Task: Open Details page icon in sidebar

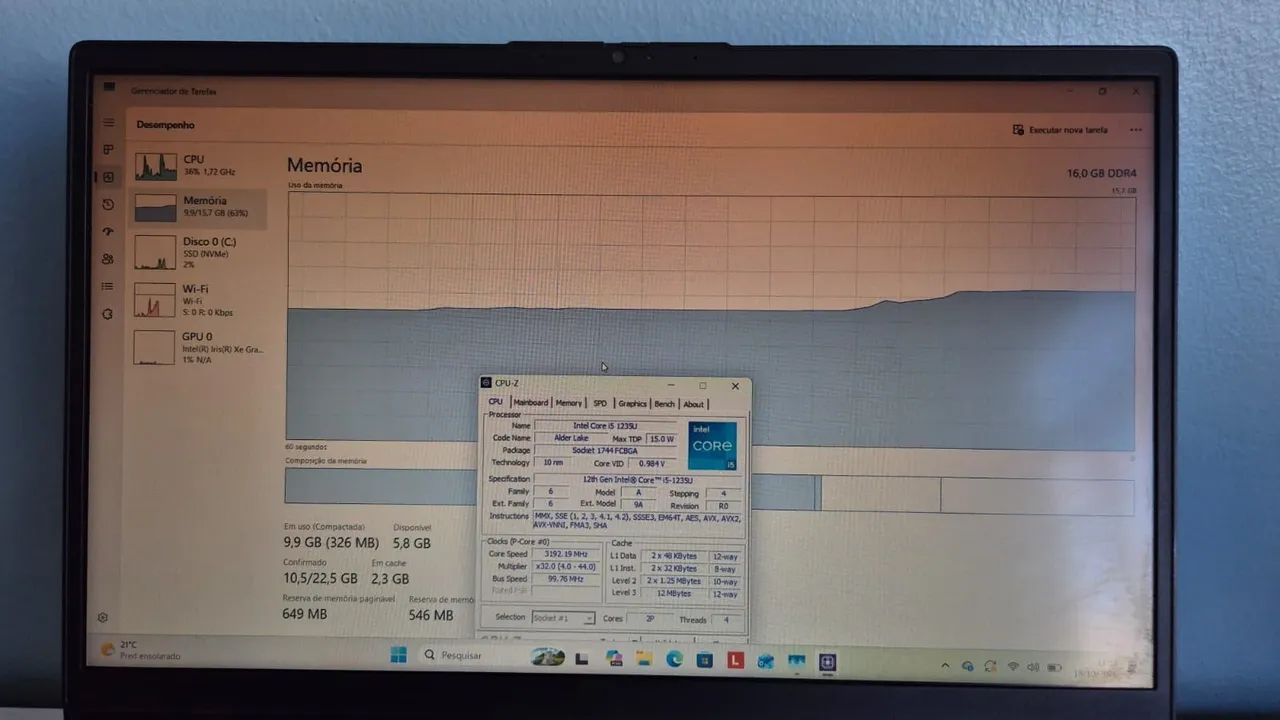Action: click(x=108, y=286)
